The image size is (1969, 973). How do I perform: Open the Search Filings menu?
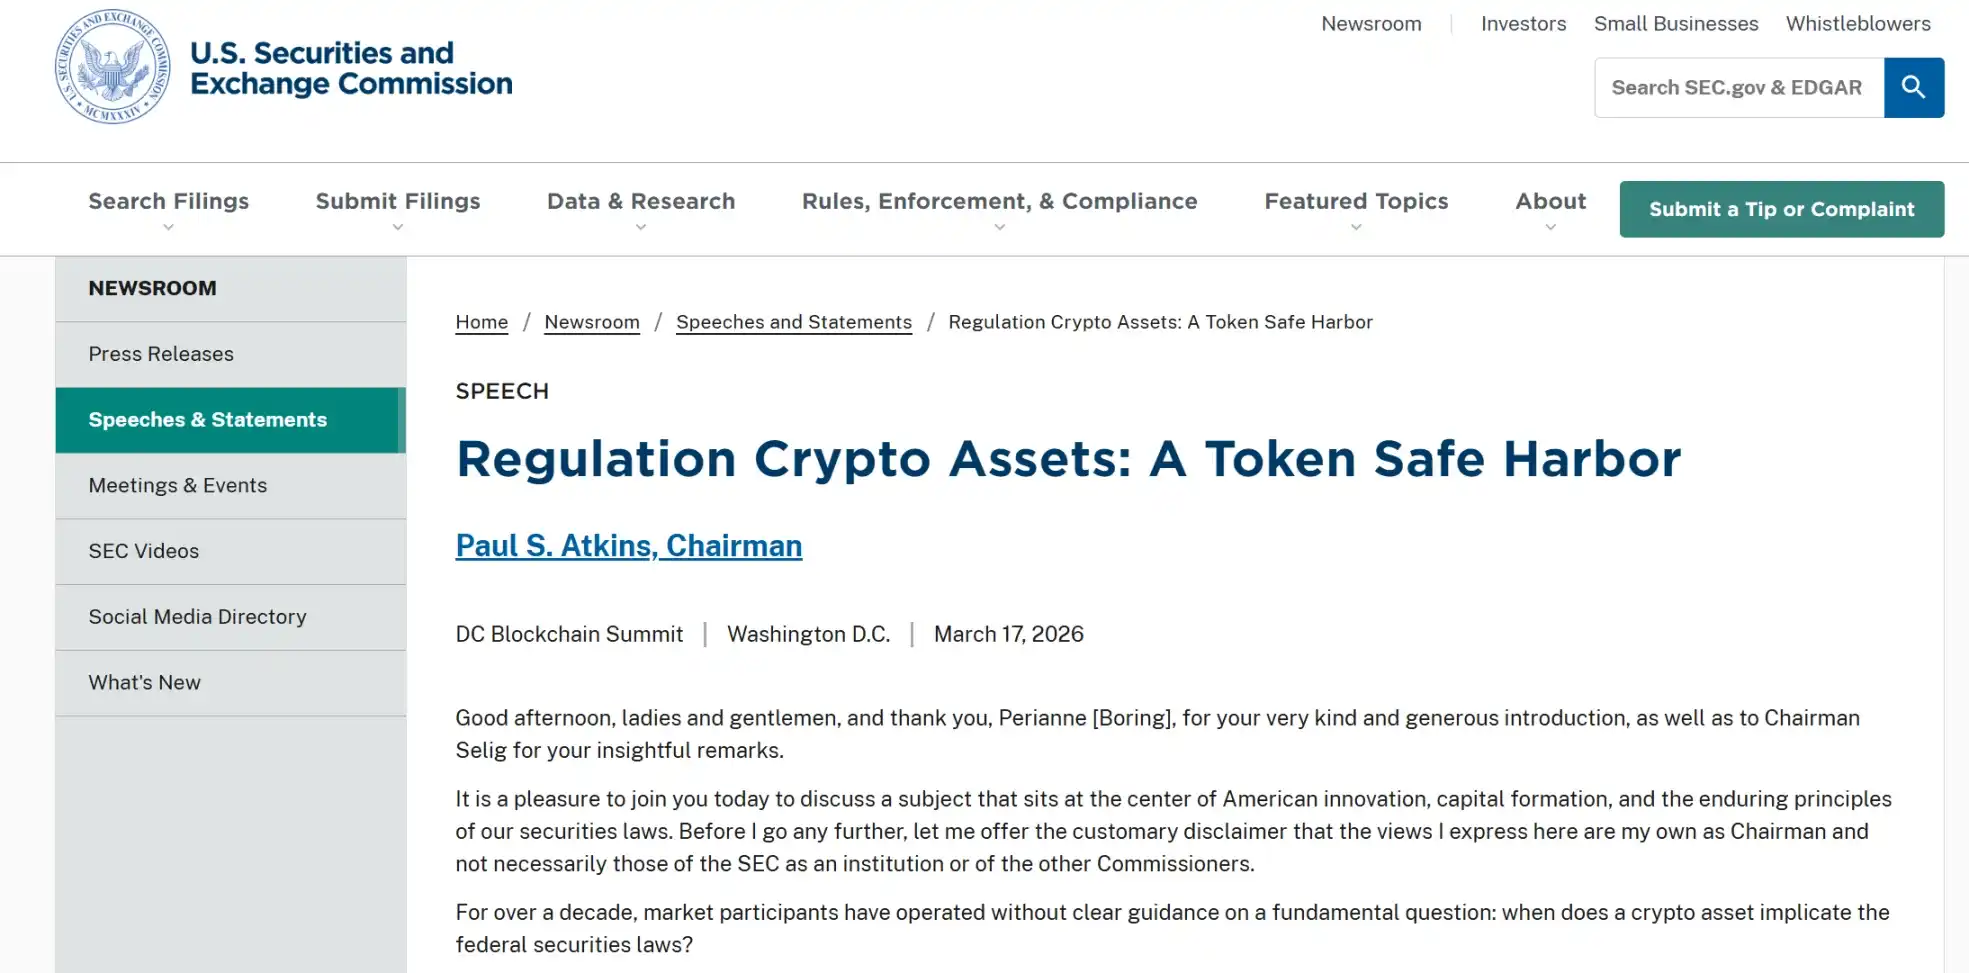(x=168, y=201)
